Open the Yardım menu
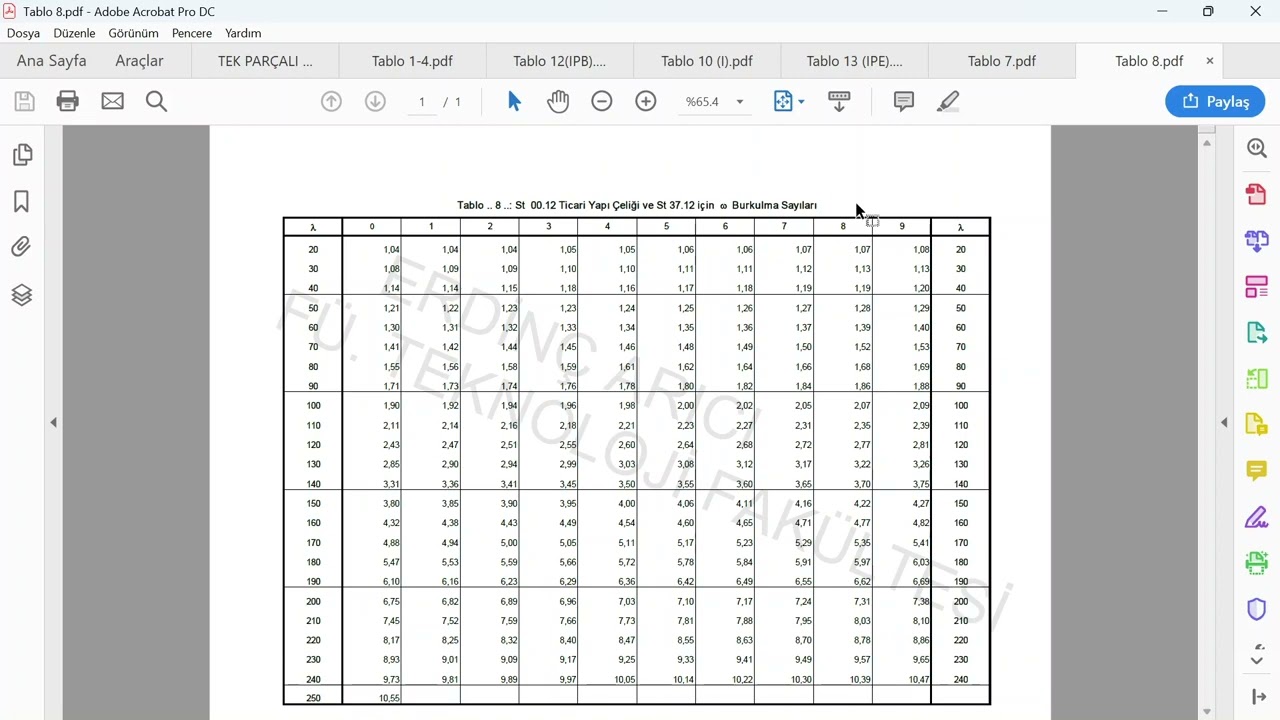1280x720 pixels. tap(243, 33)
